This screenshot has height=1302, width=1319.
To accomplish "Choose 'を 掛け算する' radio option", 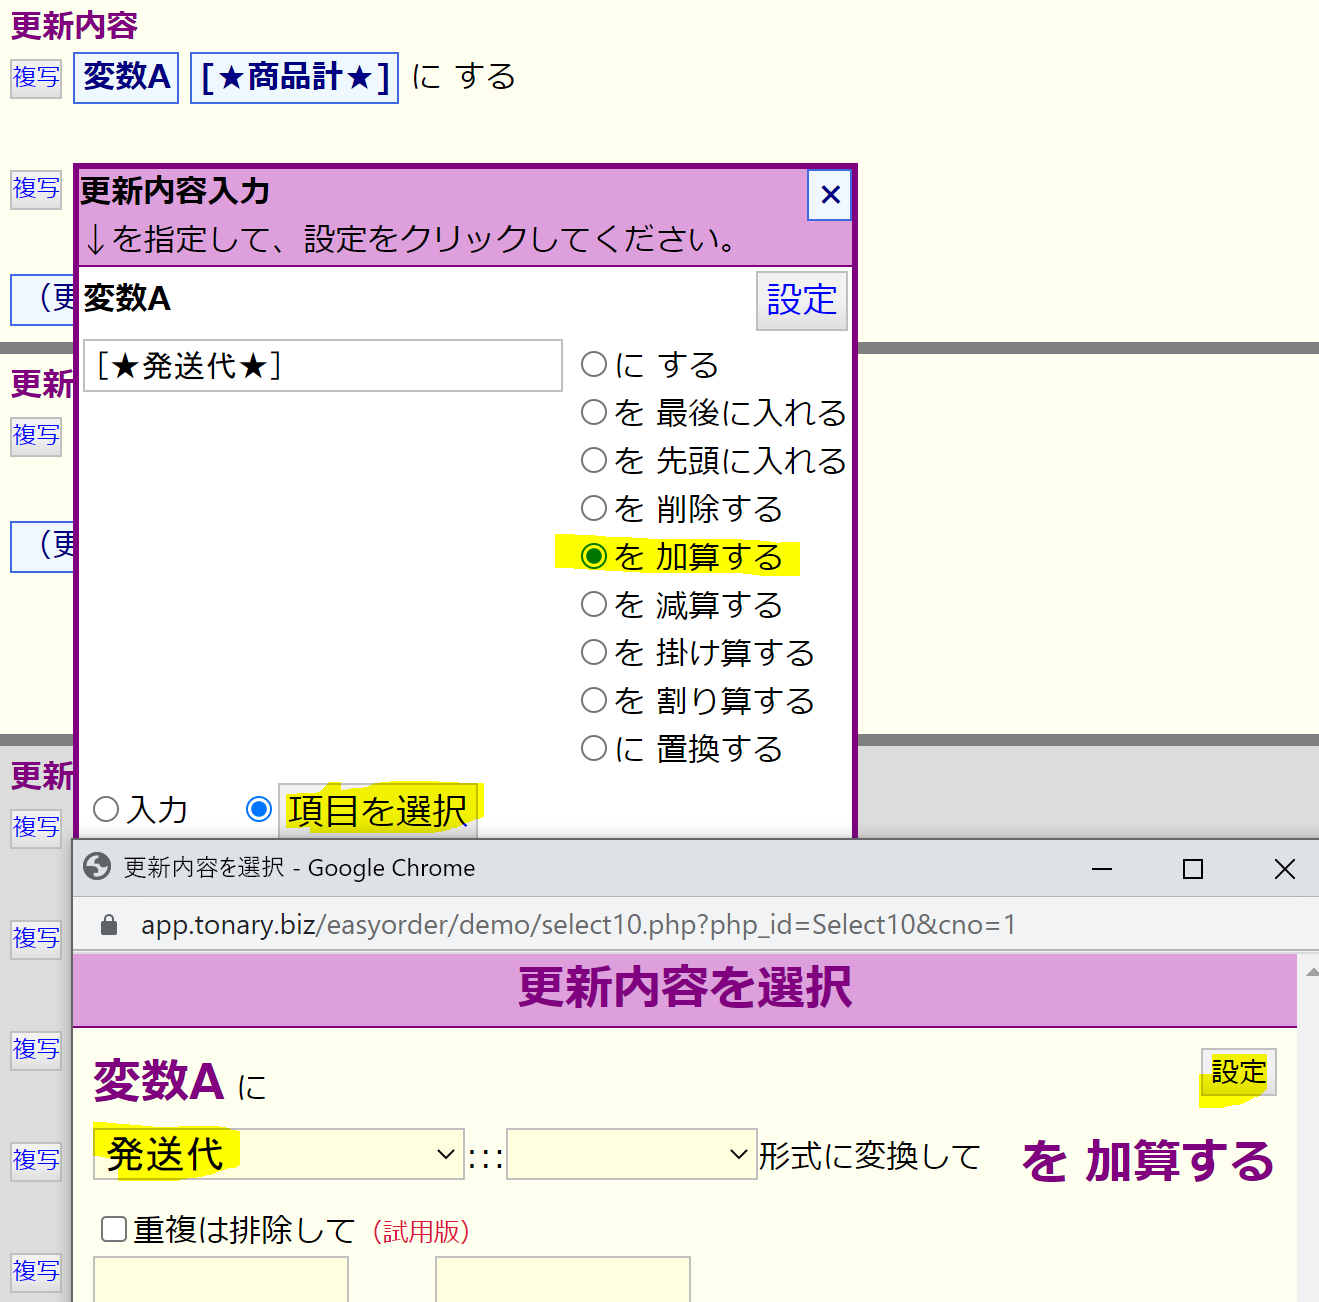I will pyautogui.click(x=594, y=653).
